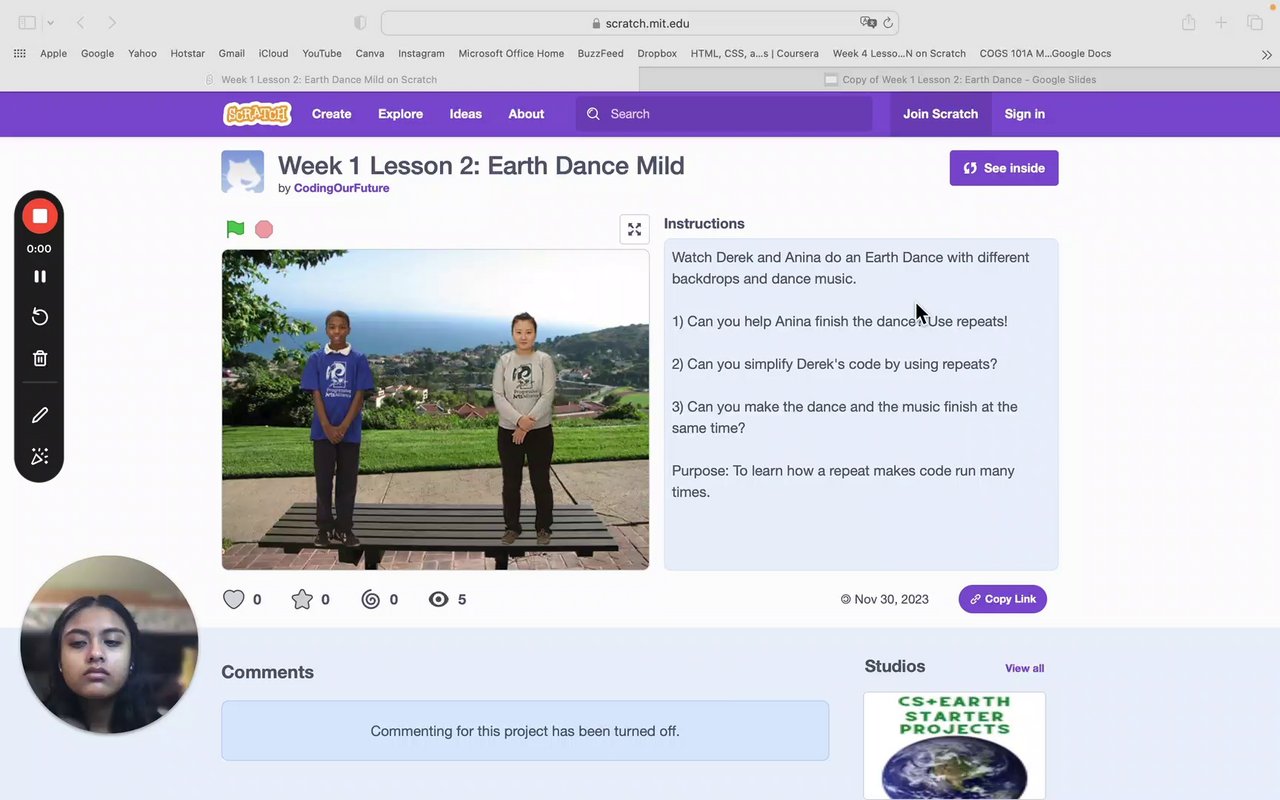Stop the screen recording

tap(40, 216)
